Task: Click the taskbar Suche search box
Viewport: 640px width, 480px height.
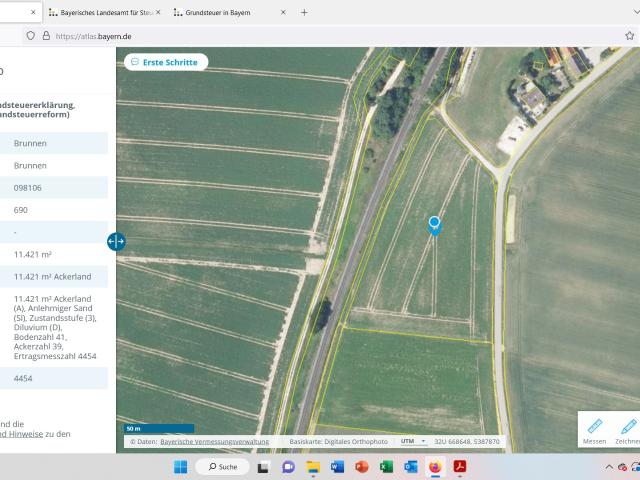Action: click(222, 467)
